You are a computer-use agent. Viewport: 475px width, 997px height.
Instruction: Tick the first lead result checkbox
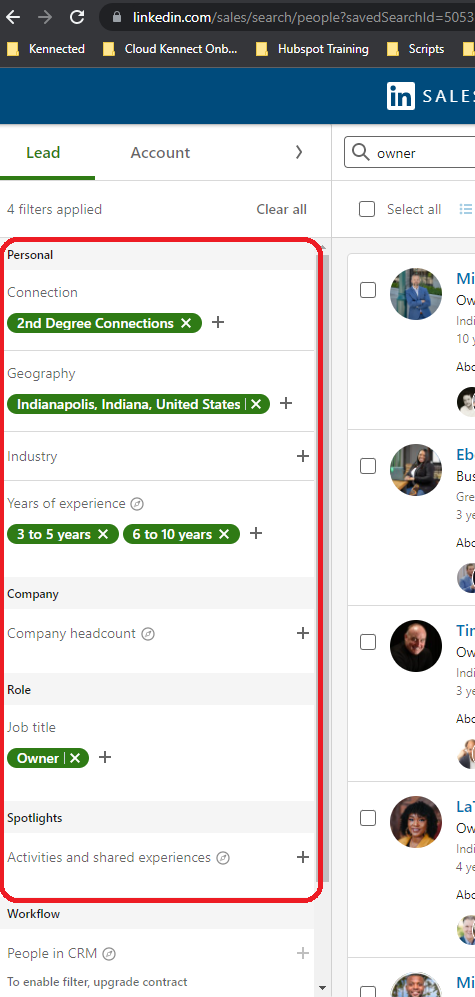[x=368, y=290]
